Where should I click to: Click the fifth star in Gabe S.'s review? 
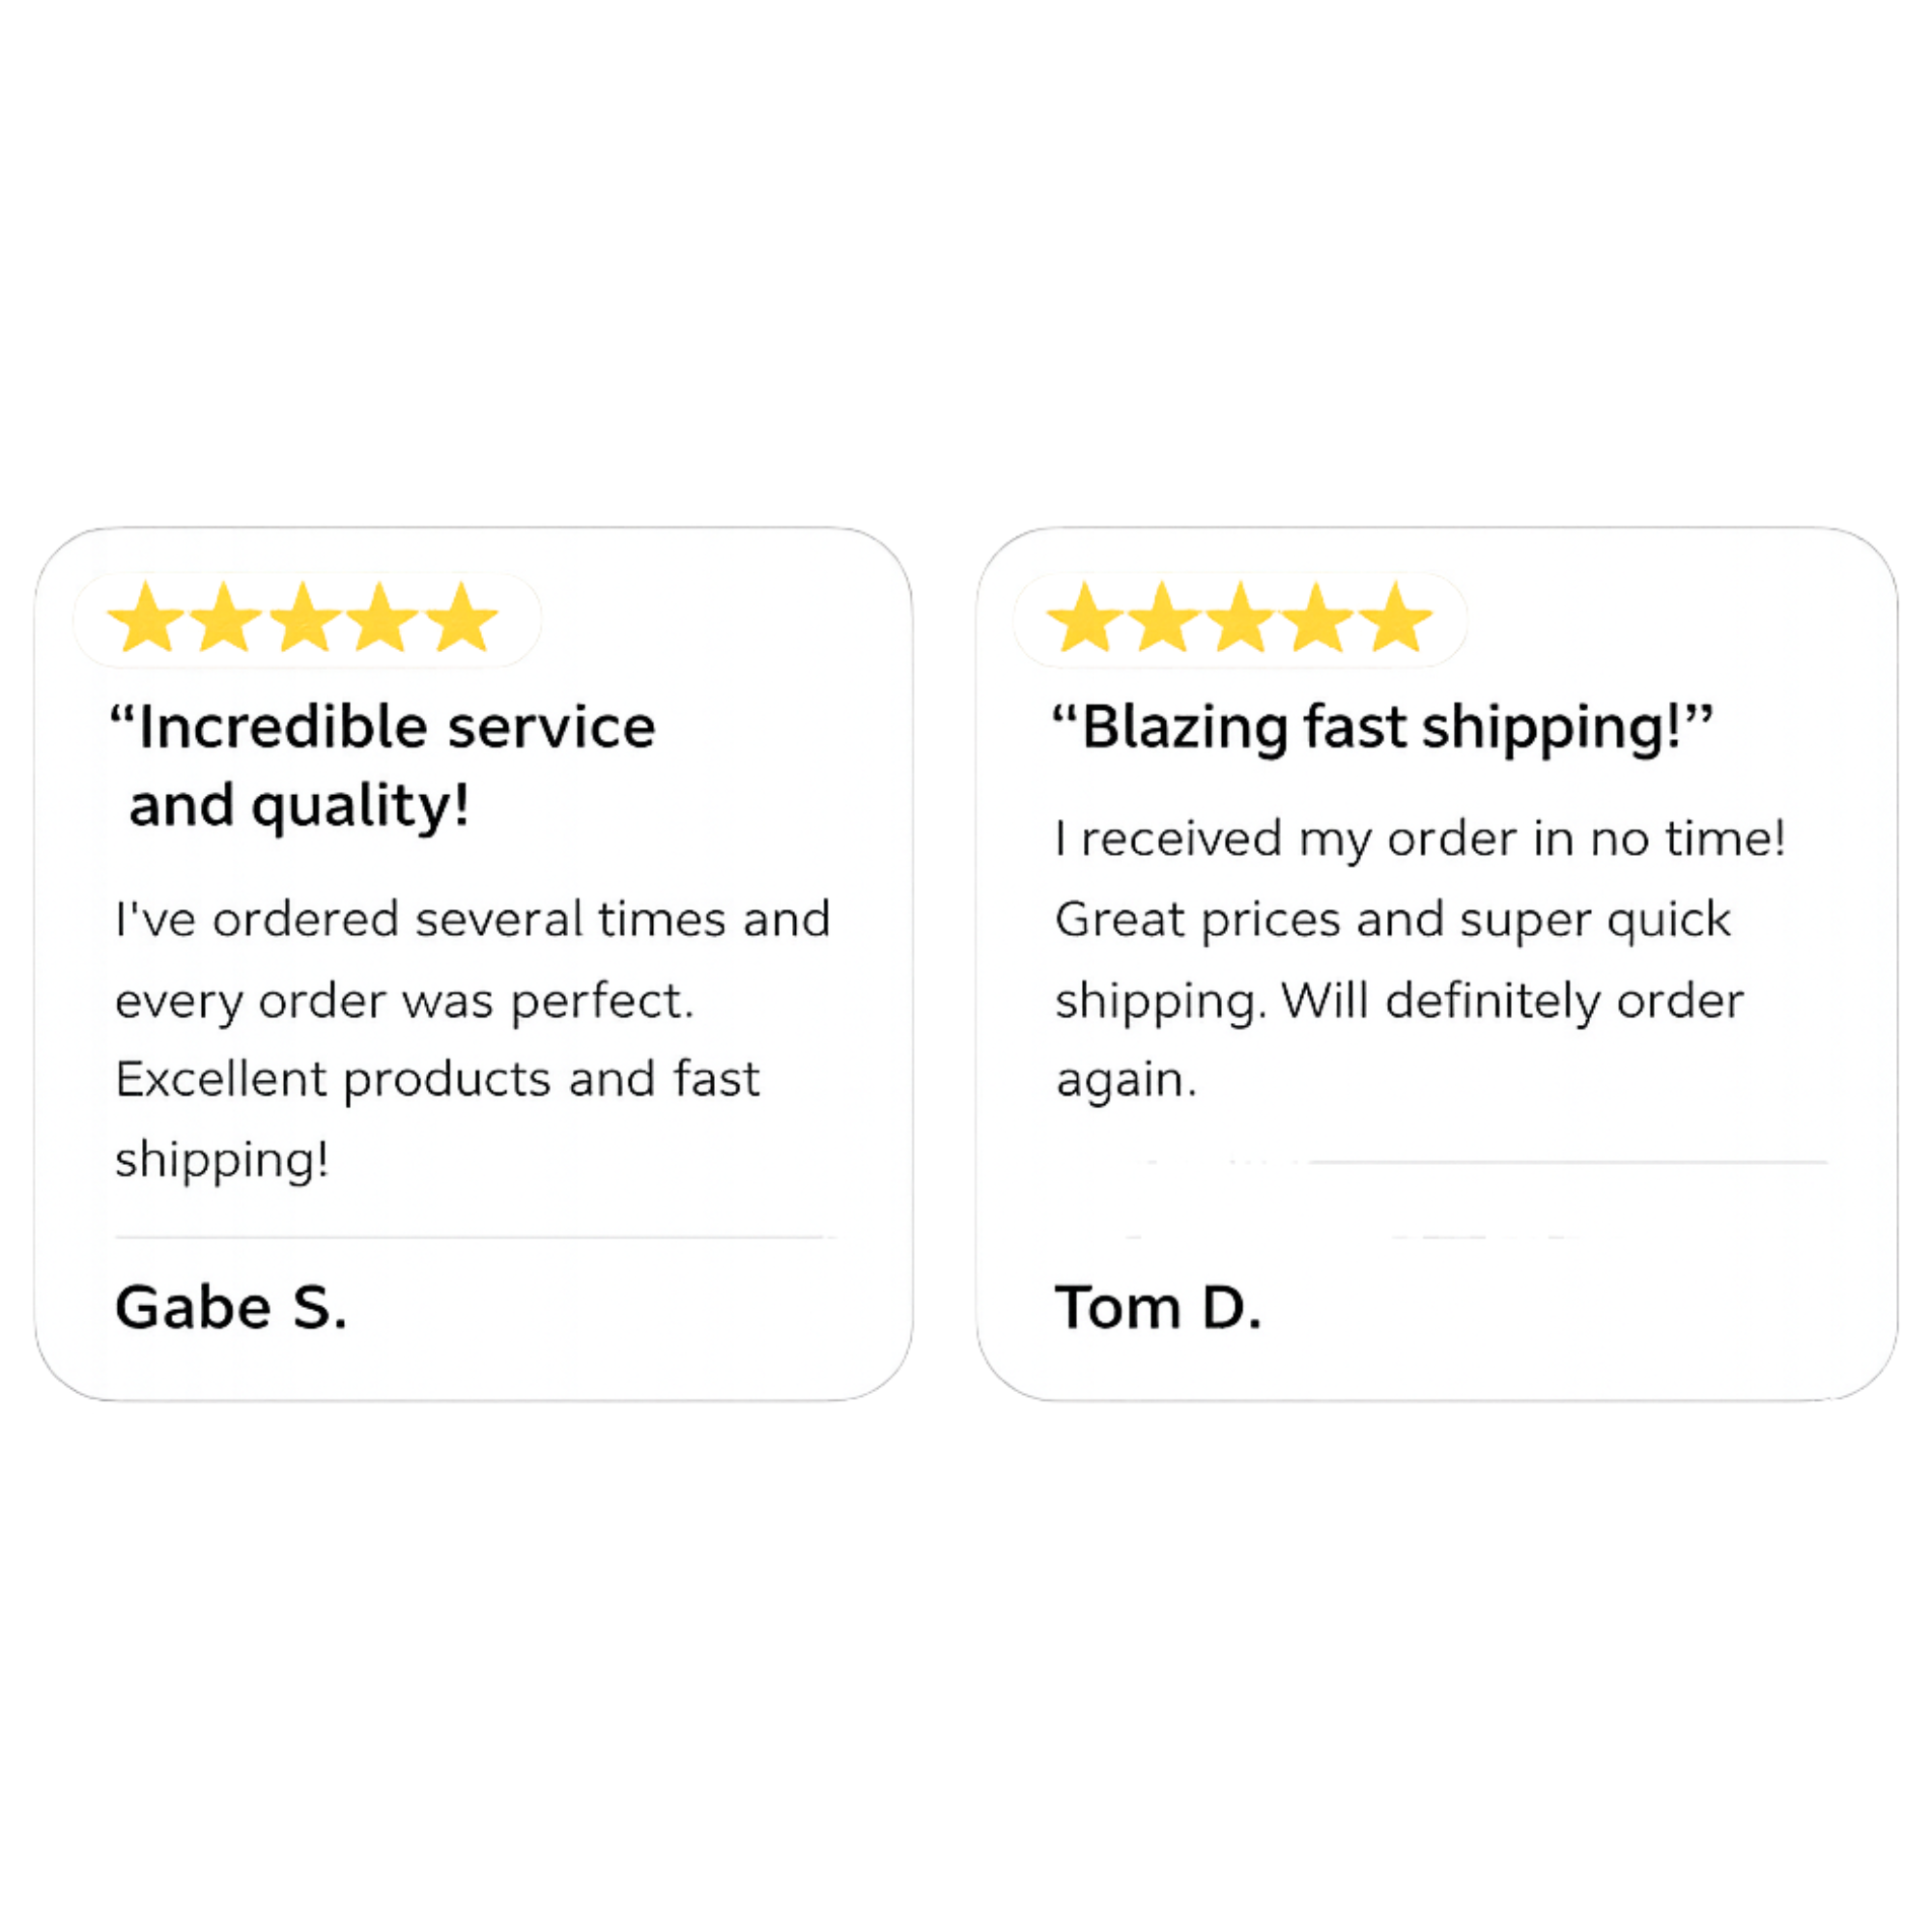pos(461,620)
